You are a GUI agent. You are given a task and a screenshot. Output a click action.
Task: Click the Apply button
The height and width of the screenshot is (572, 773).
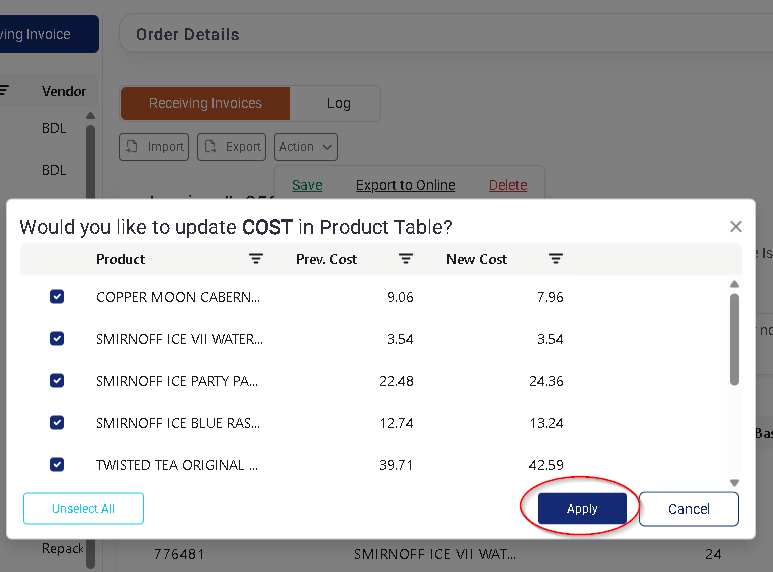582,508
